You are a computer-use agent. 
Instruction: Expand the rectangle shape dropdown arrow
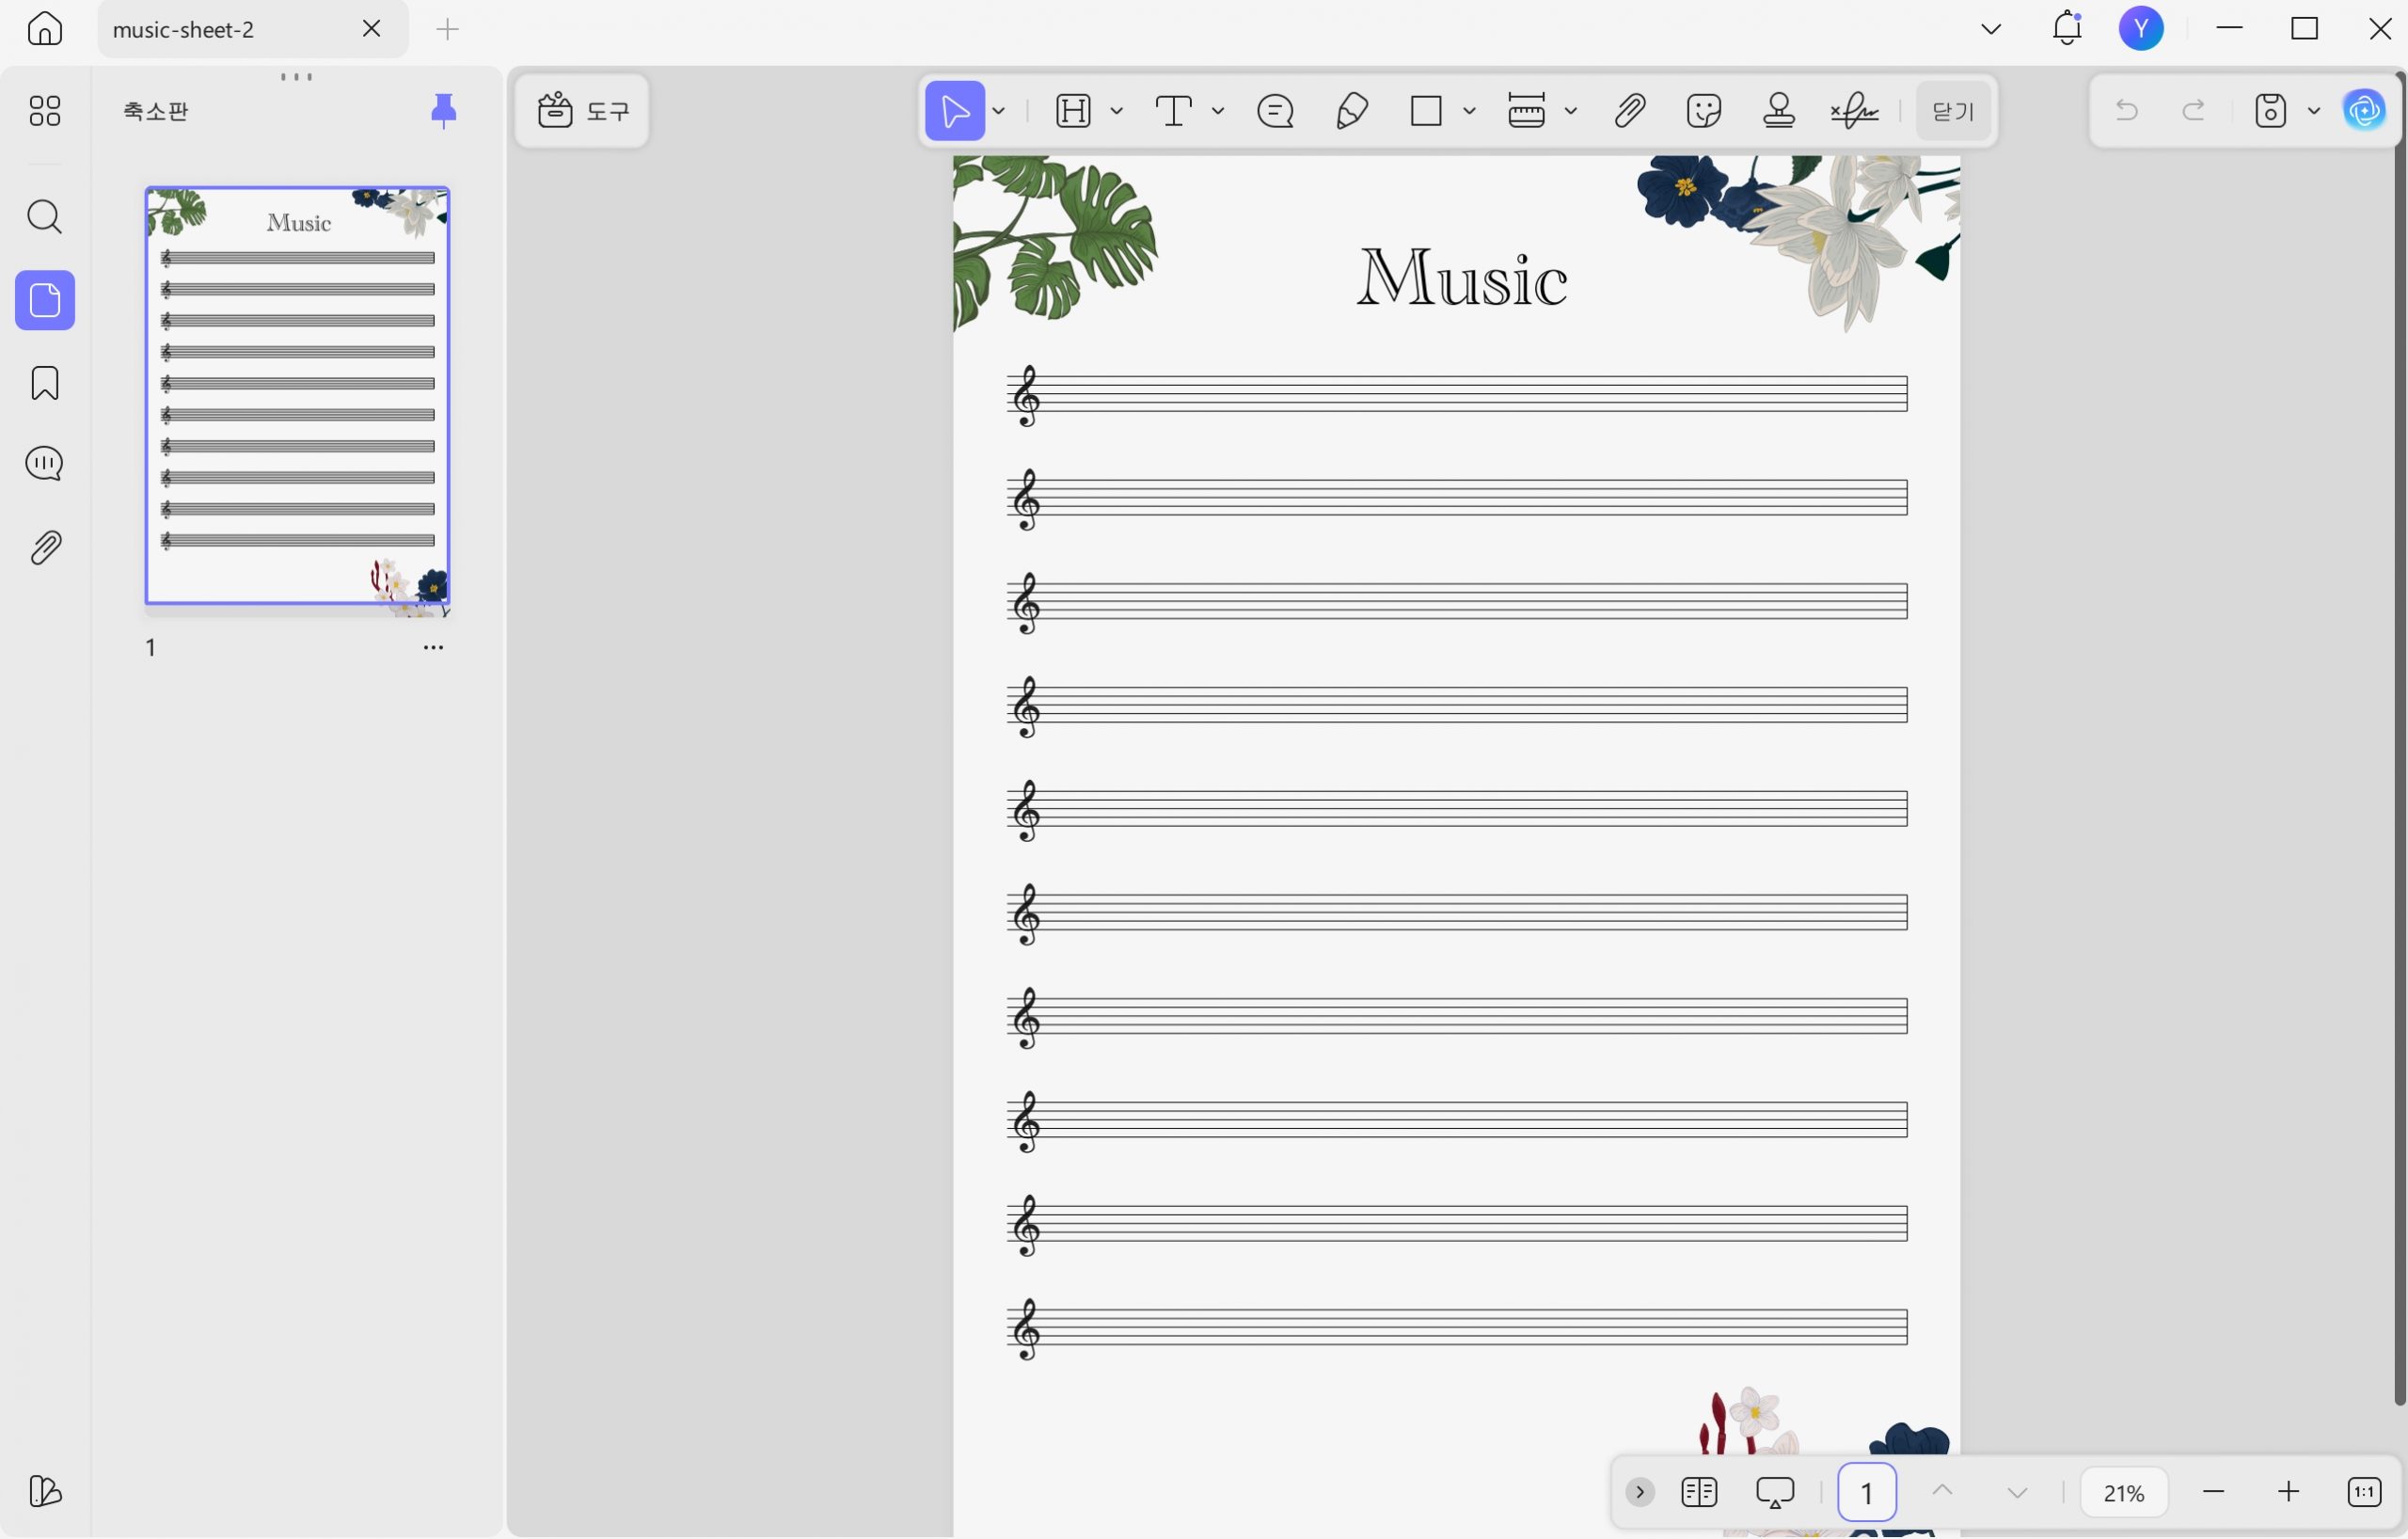point(1469,111)
